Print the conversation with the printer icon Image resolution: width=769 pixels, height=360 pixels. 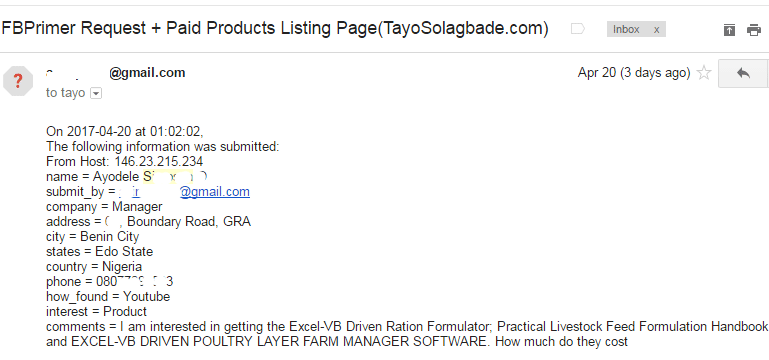click(x=754, y=30)
